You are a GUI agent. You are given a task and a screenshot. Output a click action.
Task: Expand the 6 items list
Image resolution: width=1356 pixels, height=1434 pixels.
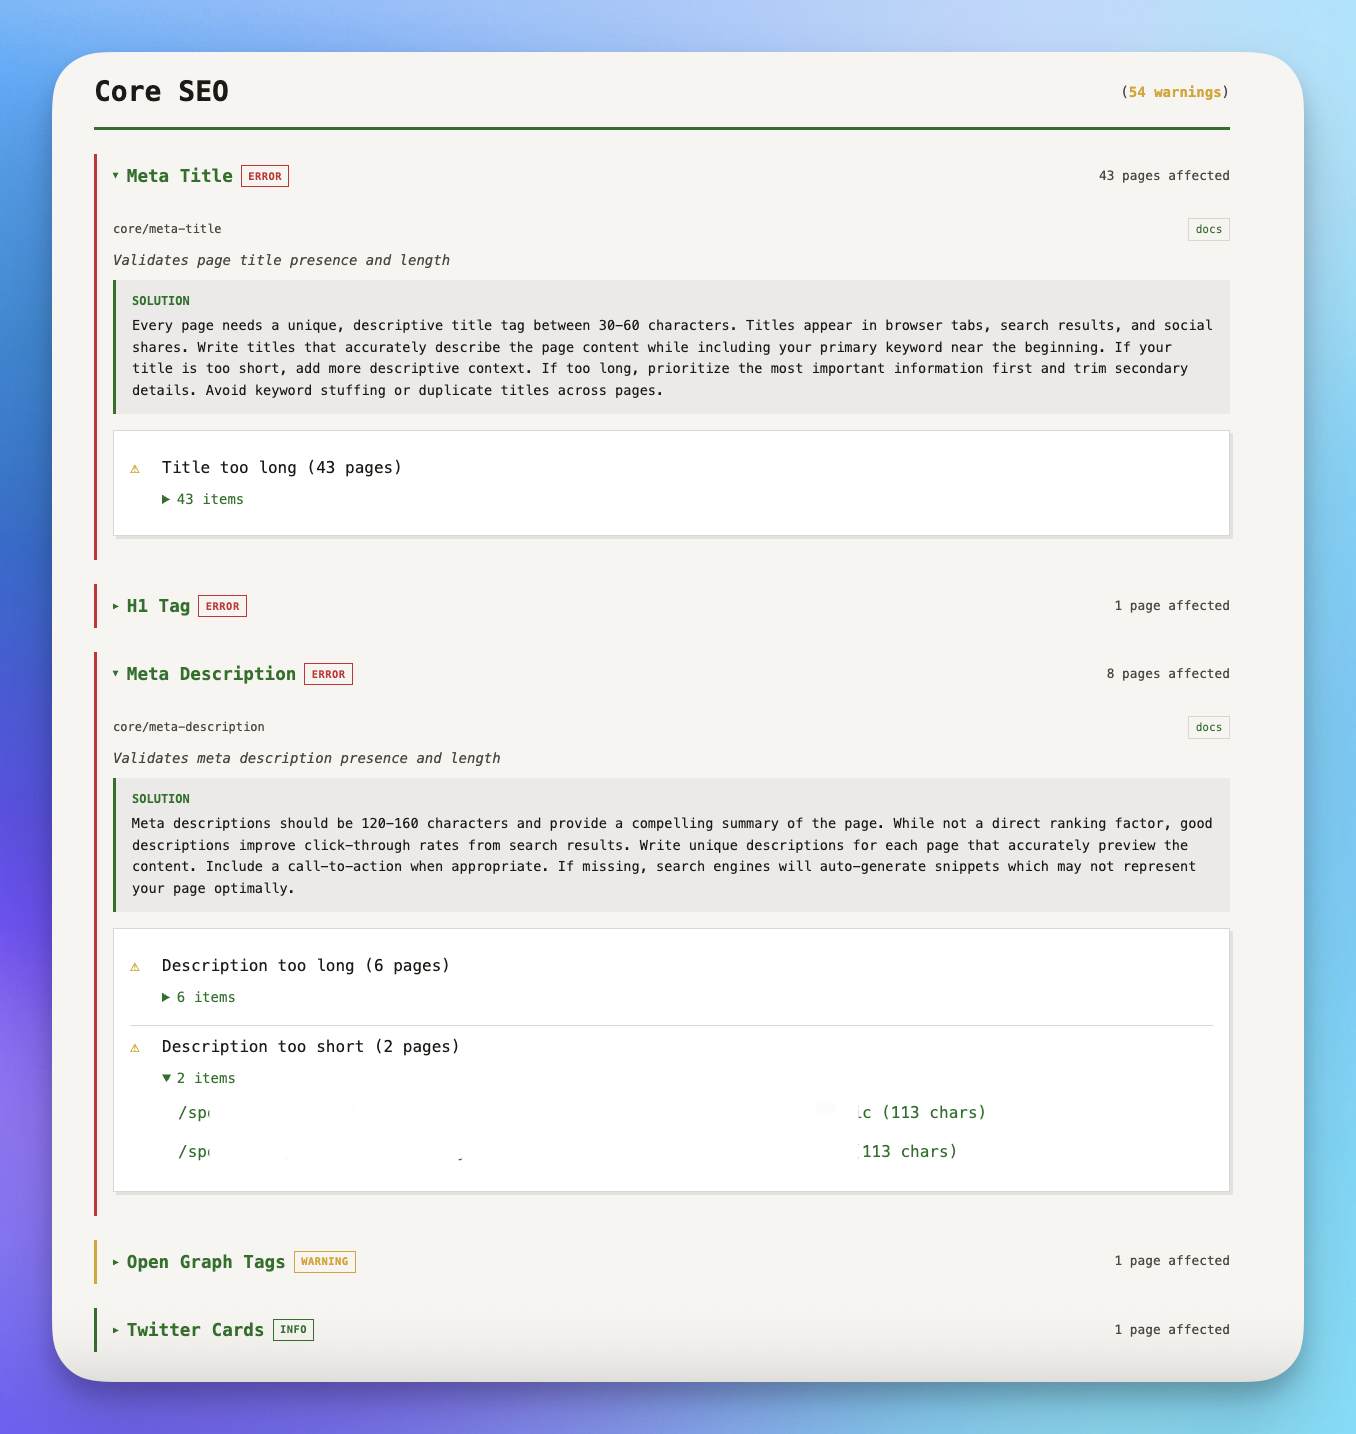click(x=199, y=997)
